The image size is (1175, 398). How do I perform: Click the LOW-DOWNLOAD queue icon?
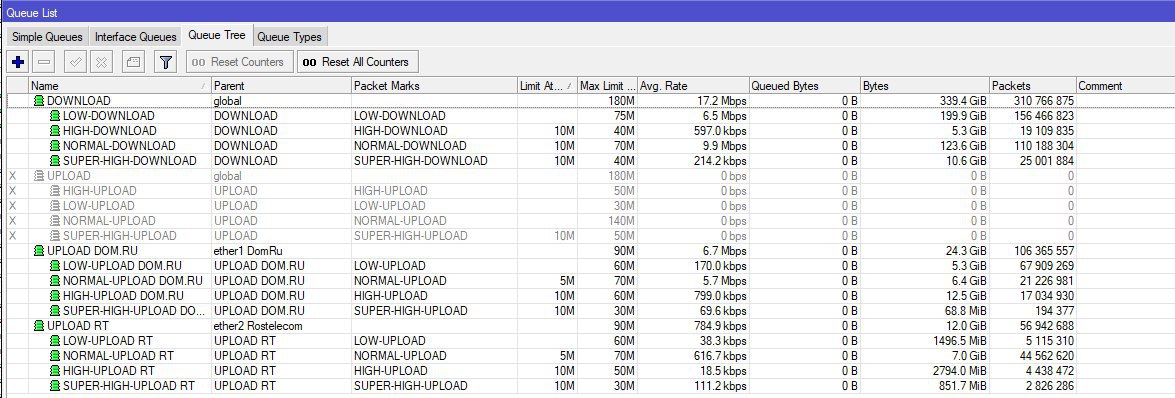pyautogui.click(x=55, y=115)
